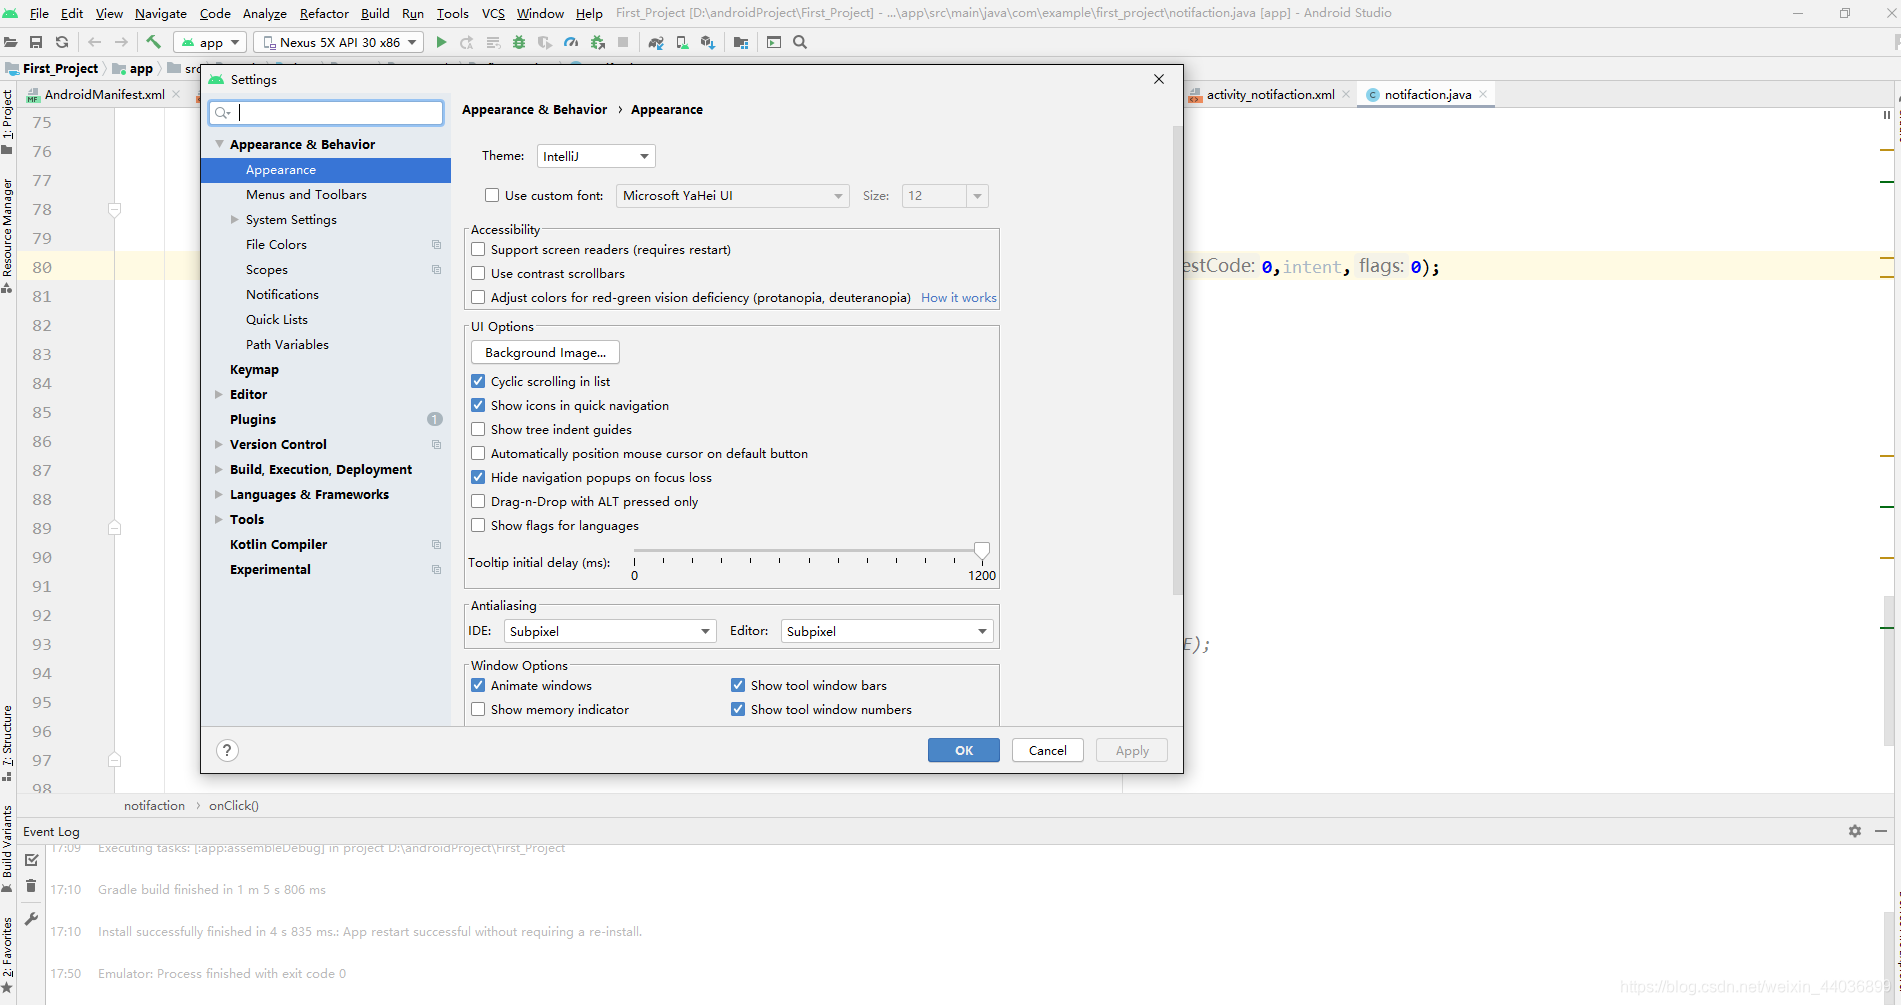1901x1005 pixels.
Task: Open Event Log settings gear icon
Action: [x=1855, y=831]
